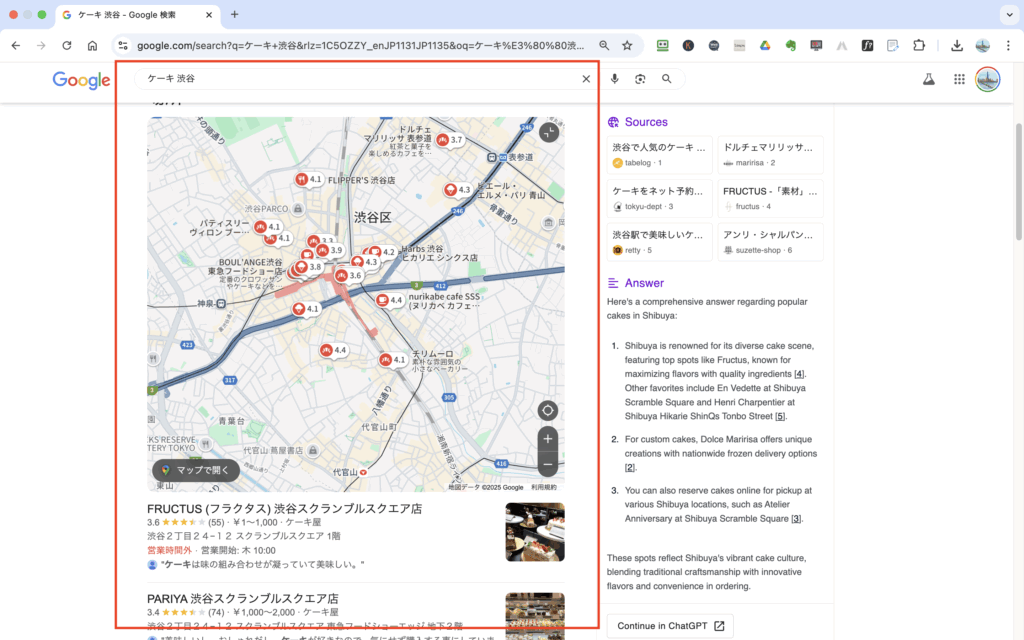Click the Sources heading
Image resolution: width=1024 pixels, height=640 pixels.
(x=646, y=122)
